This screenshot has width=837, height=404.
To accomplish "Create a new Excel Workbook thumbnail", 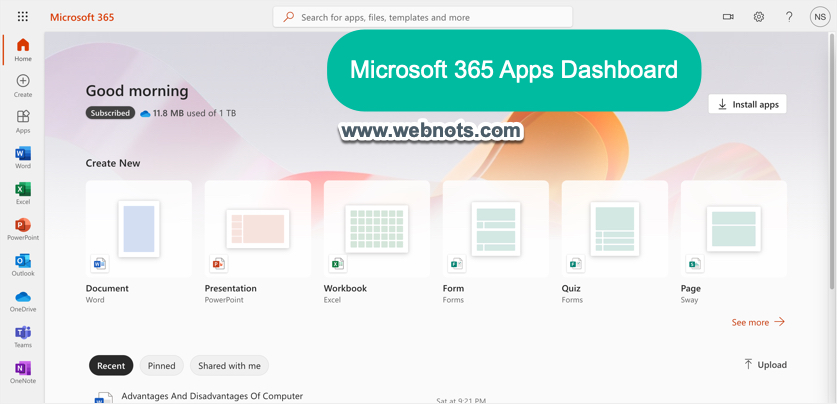I will [x=377, y=229].
